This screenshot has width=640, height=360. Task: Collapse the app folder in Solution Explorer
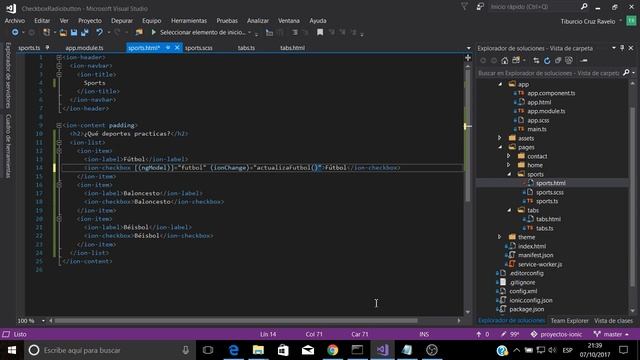tap(500, 84)
